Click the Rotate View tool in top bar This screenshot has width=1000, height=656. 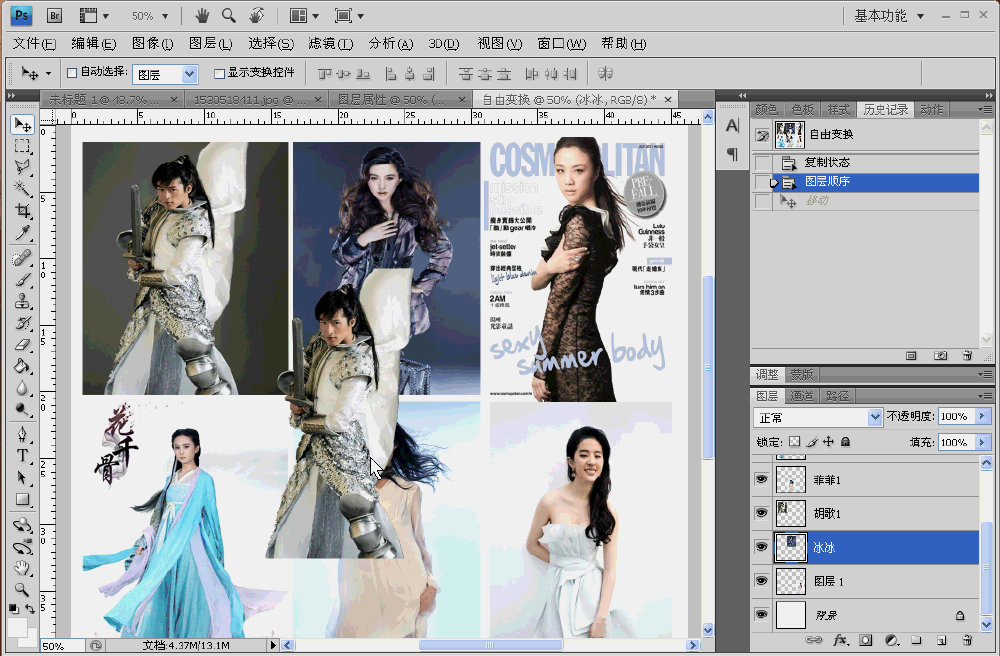257,15
